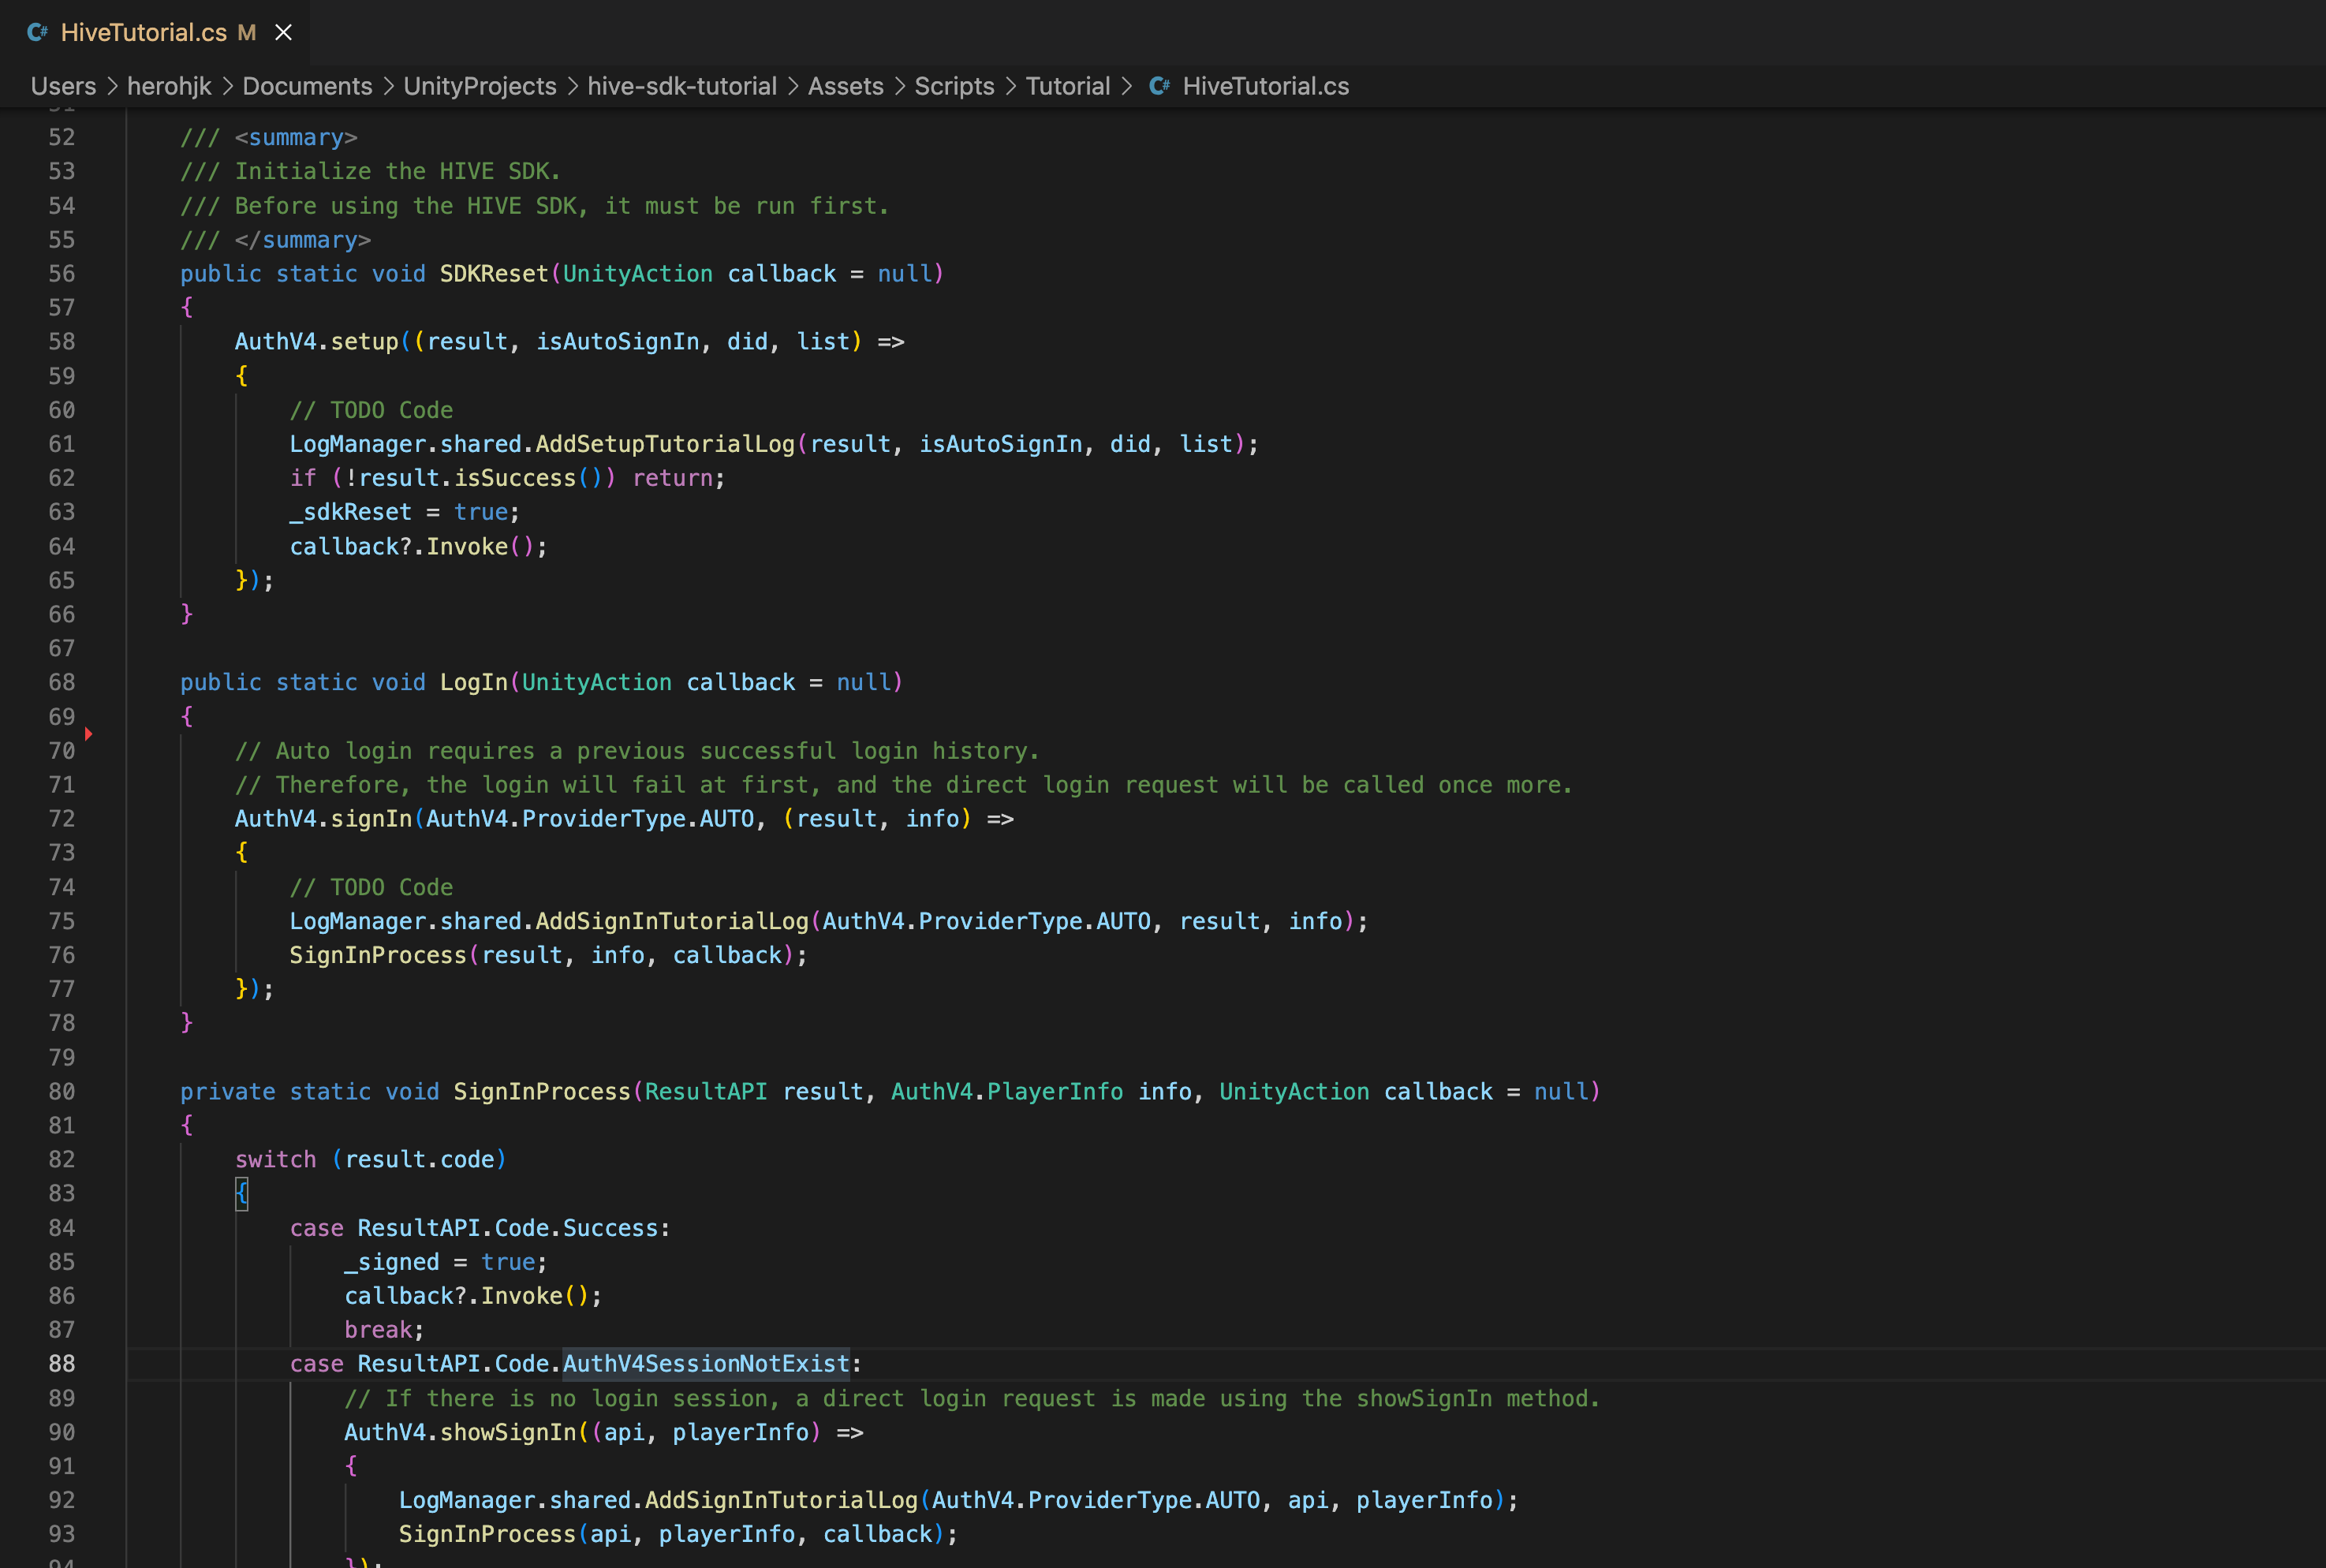Screen dimensions: 2326x1568
Task: Open the HiveTutorial.cs breadcrumb segment
Action: [x=1266, y=86]
